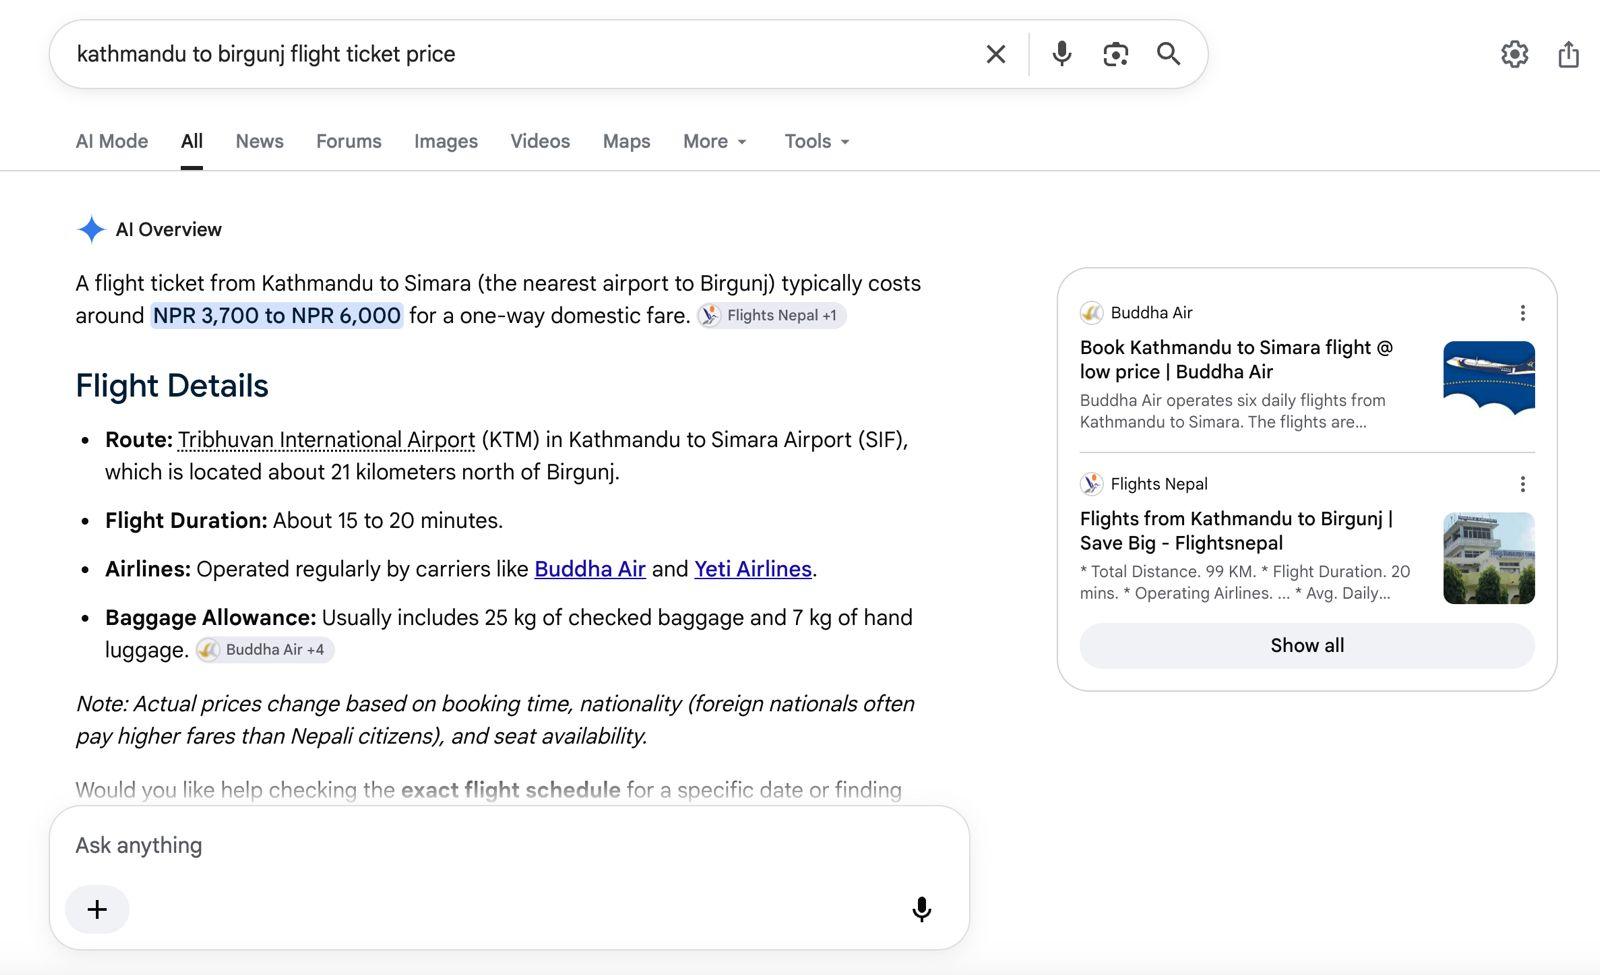The height and width of the screenshot is (975, 1600).
Task: Open the Buddha Air +4 source chip
Action: tap(265, 650)
